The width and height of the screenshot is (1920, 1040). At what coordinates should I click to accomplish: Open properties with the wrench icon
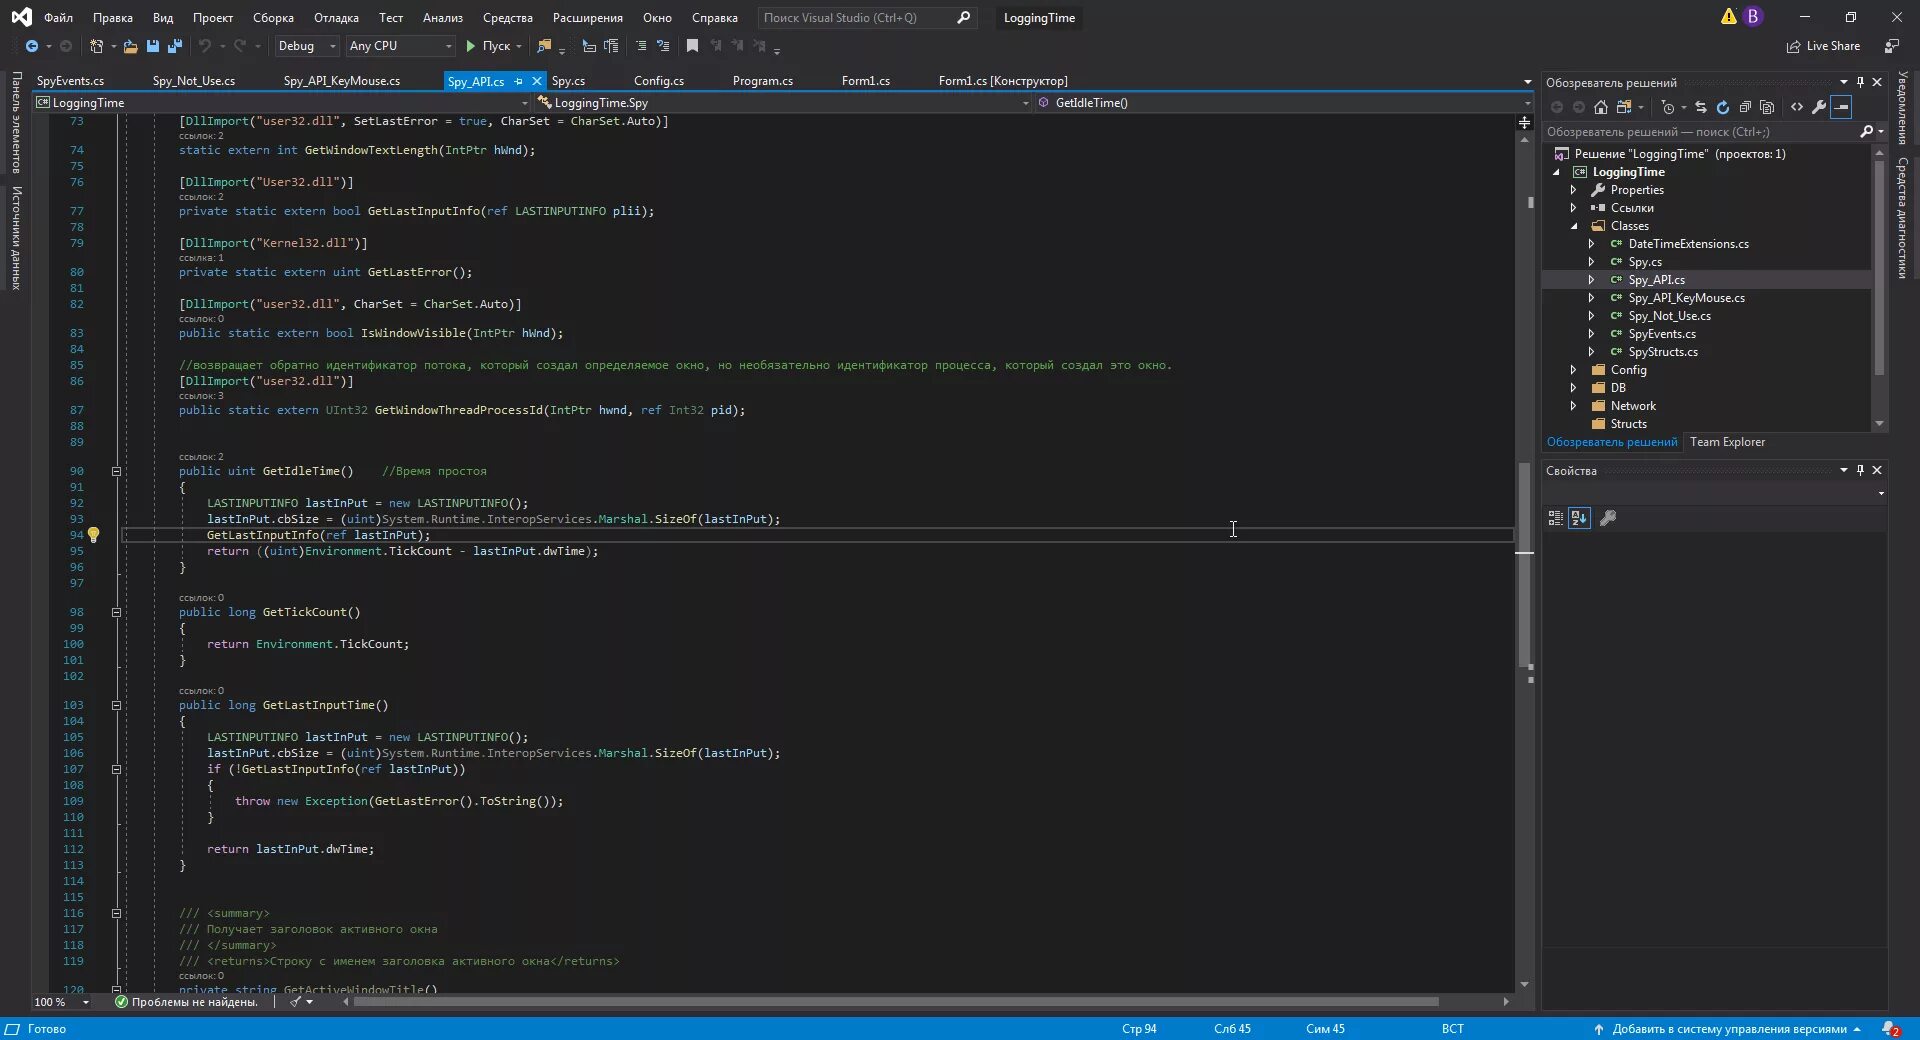coord(1820,107)
